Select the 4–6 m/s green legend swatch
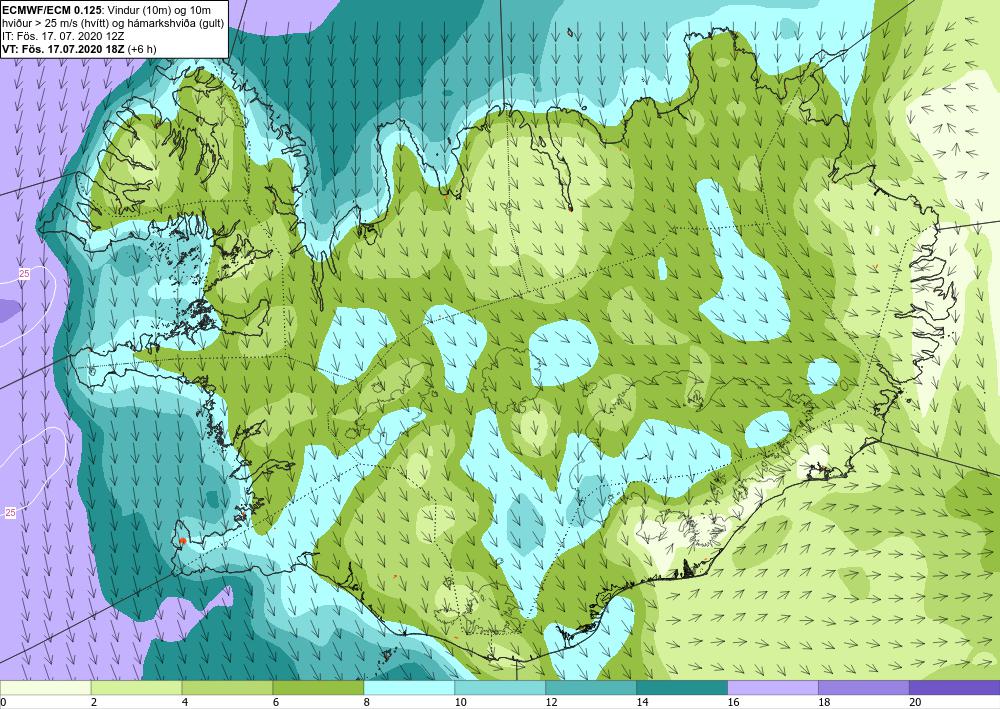1000x709 pixels. coord(227,688)
